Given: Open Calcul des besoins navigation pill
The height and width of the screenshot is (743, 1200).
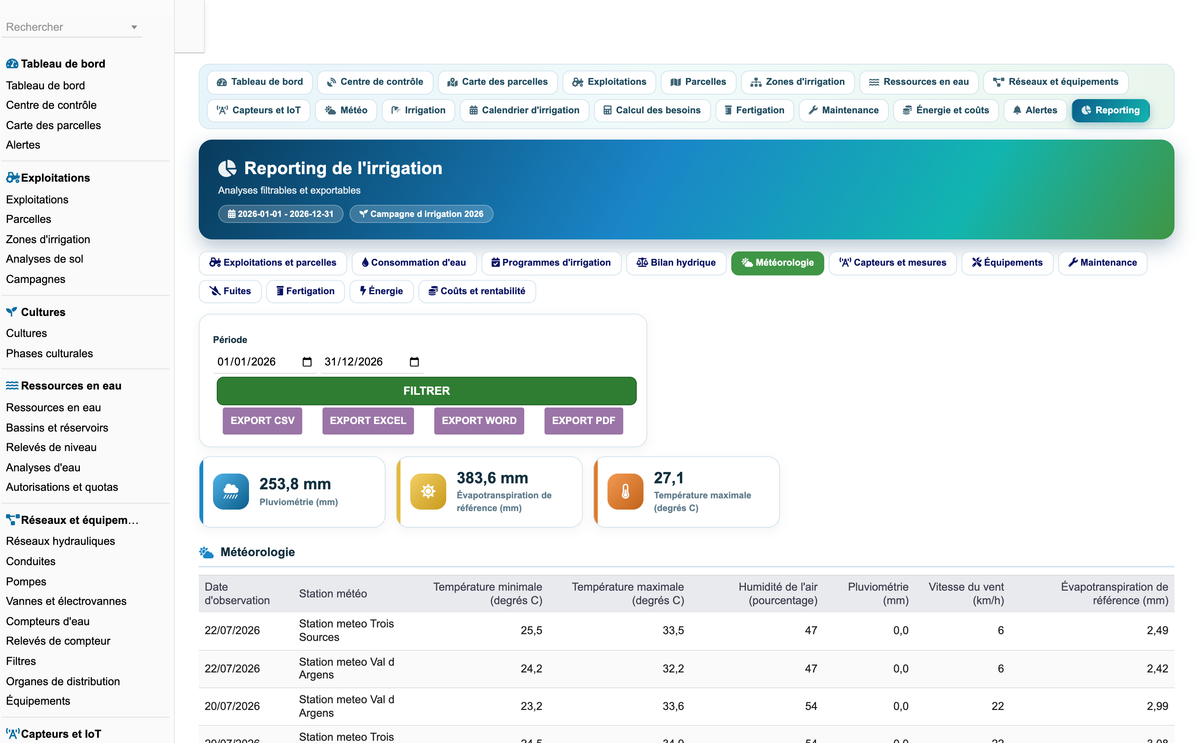Looking at the screenshot, I should point(652,110).
